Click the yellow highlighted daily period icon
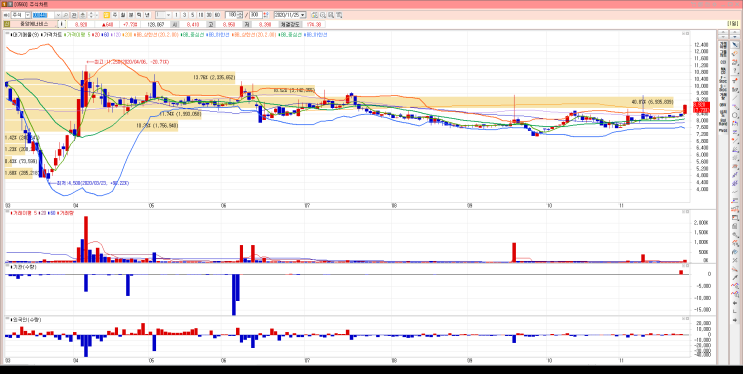This screenshot has height=374, width=743. click(107, 15)
